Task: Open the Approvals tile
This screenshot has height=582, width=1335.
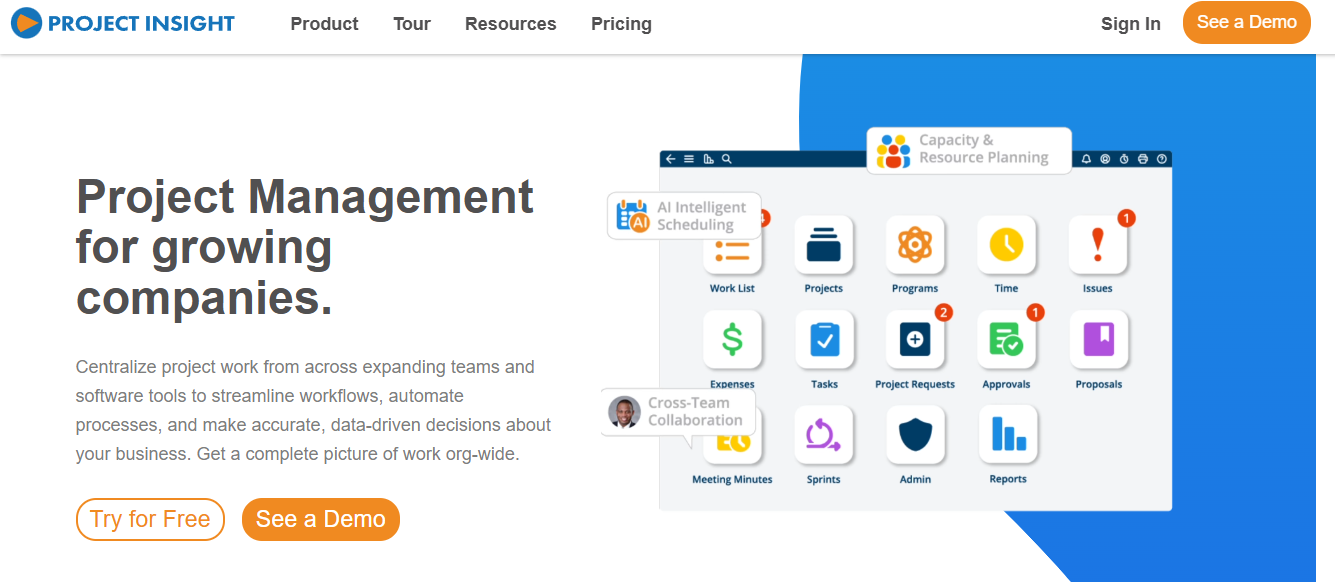Action: 1007,340
